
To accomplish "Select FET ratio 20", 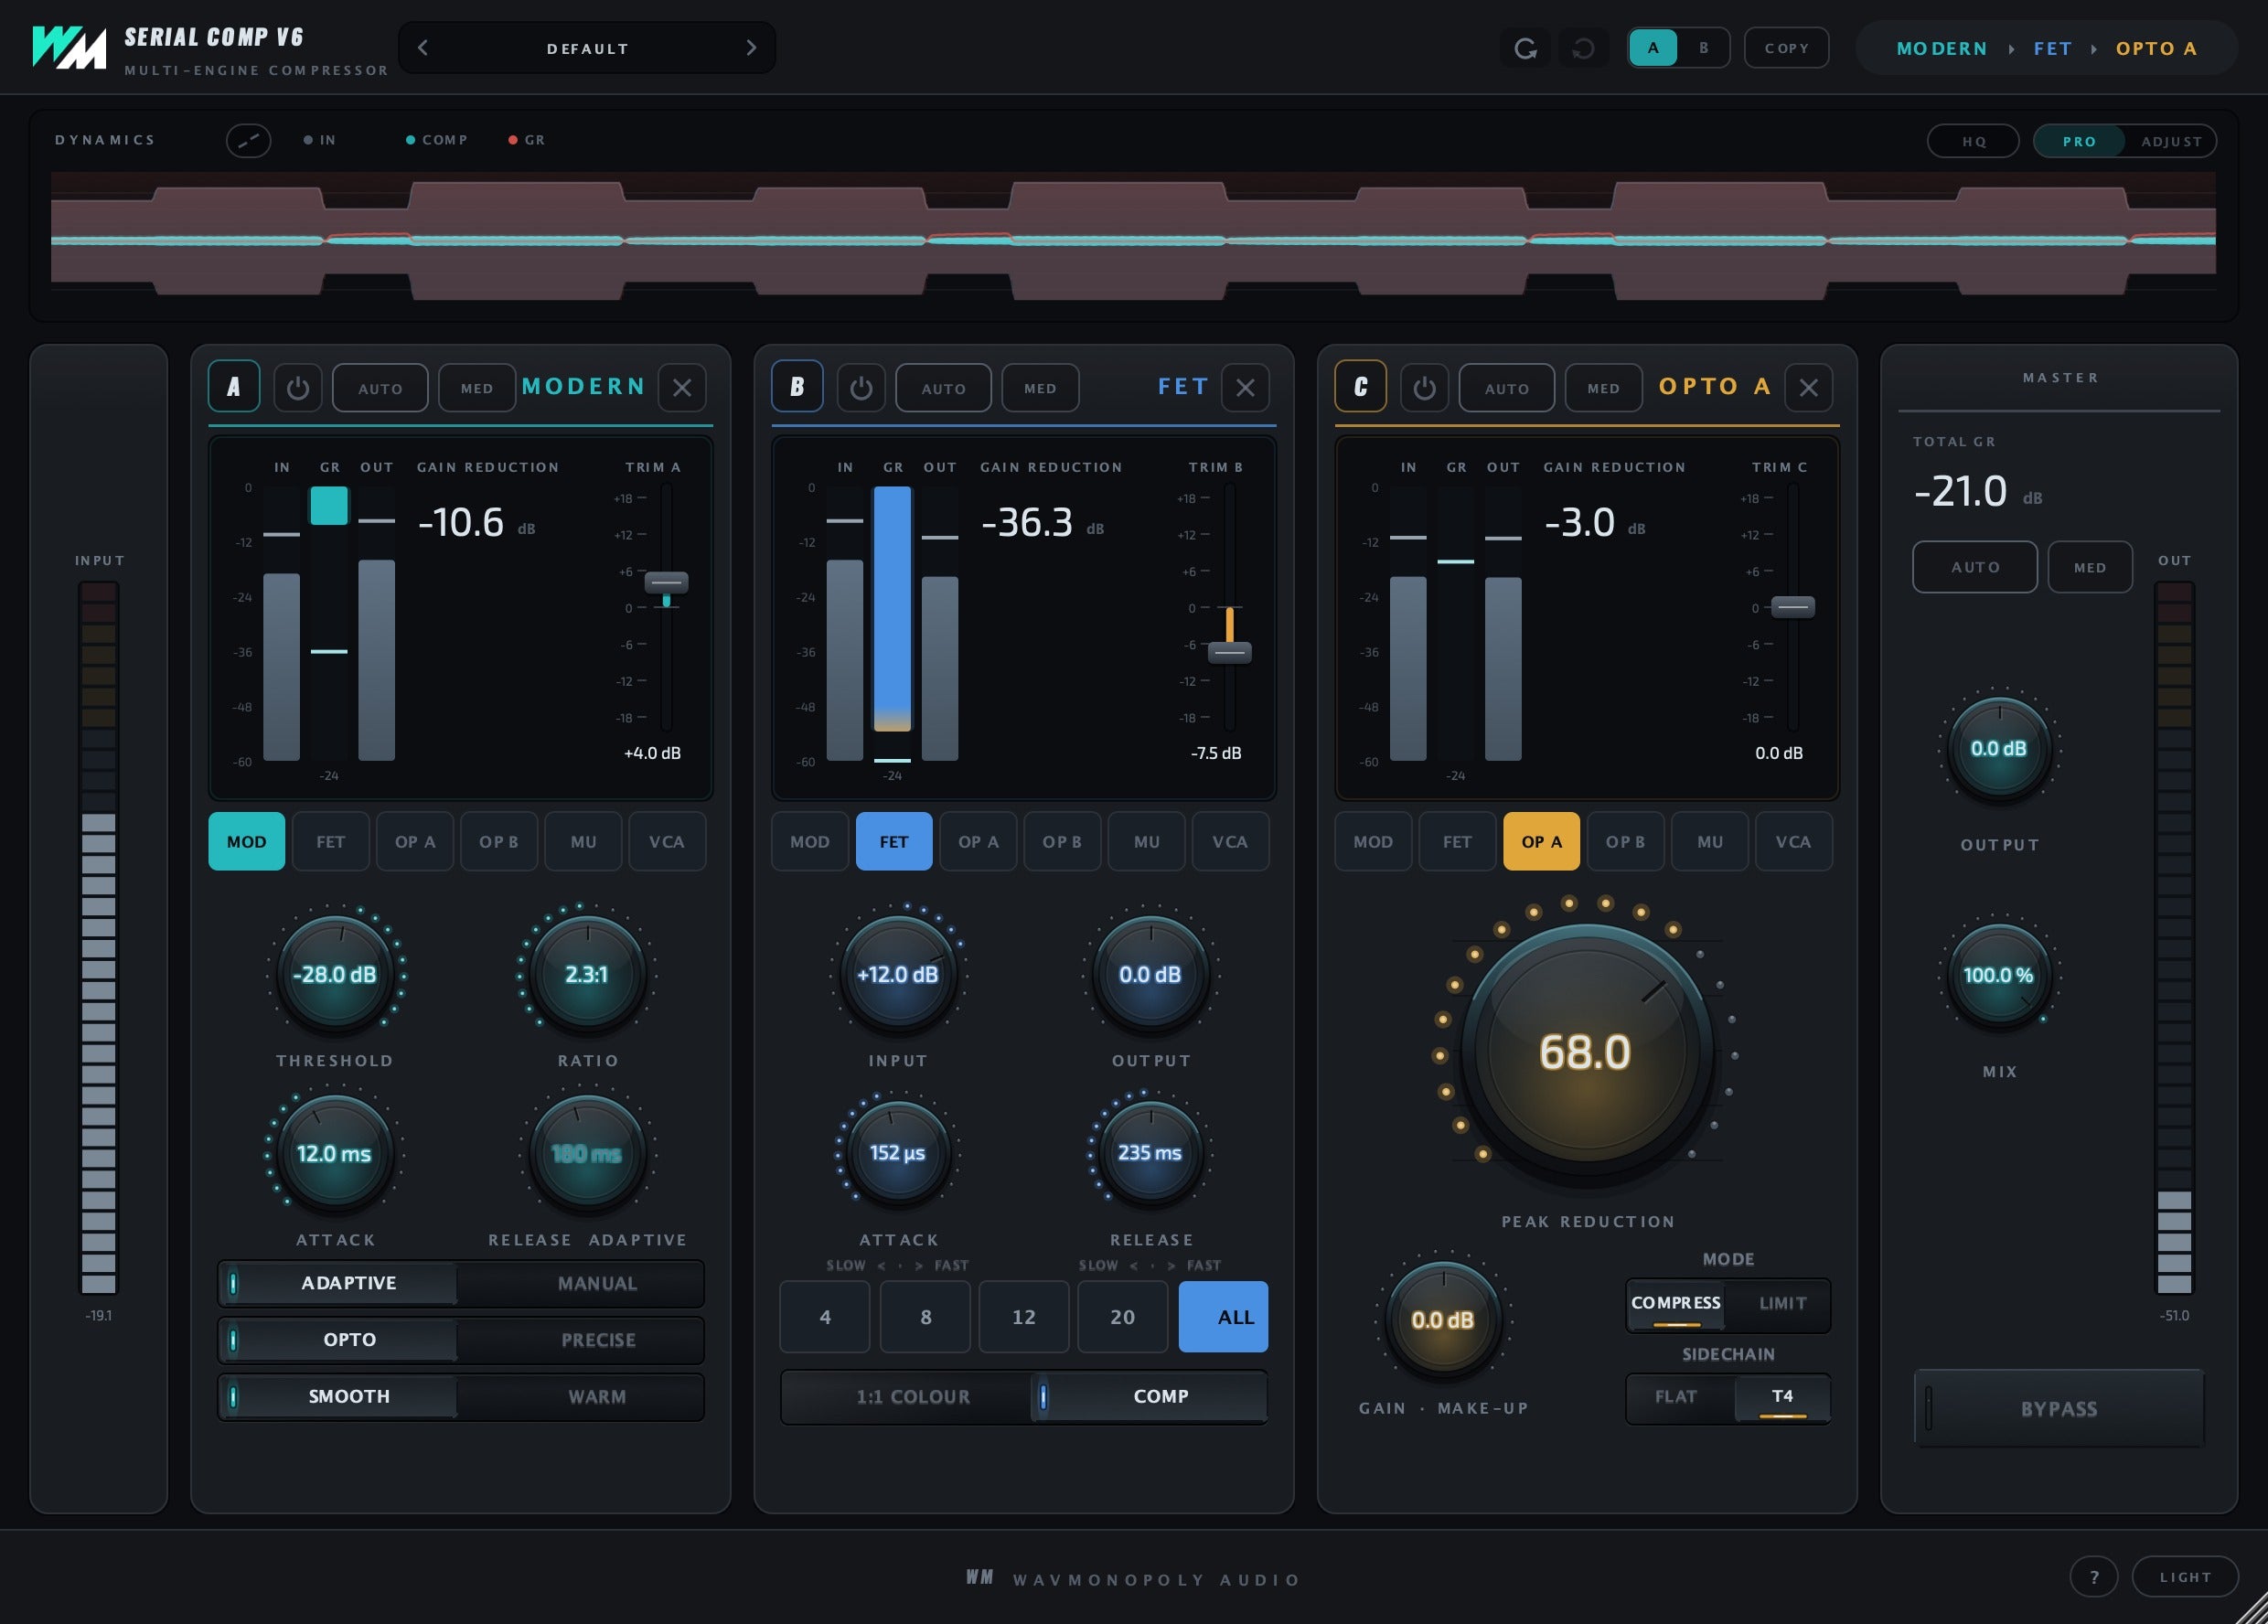I will coord(1122,1317).
